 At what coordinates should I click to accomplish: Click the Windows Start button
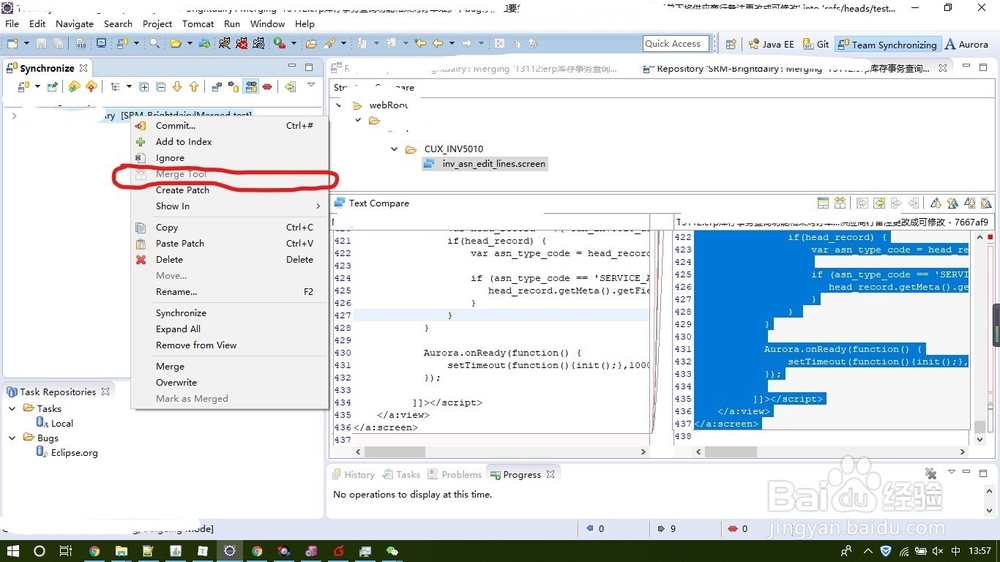[13, 551]
